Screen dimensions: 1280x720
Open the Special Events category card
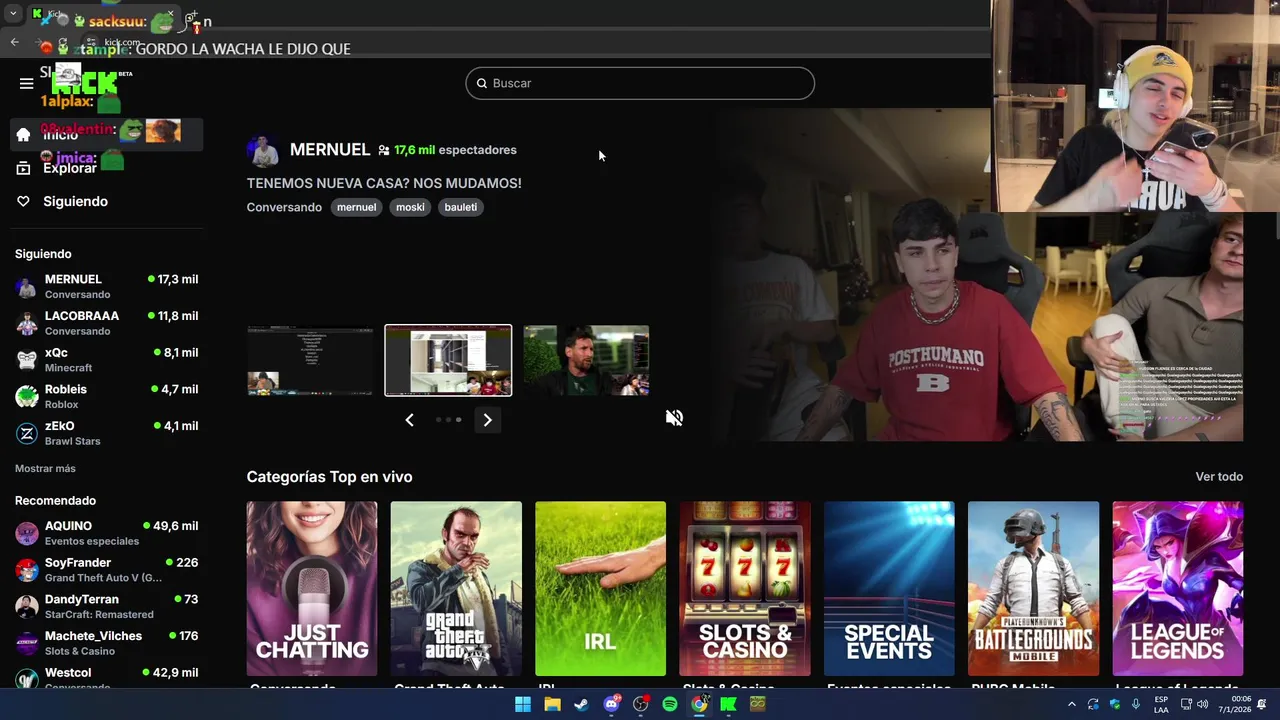pos(889,588)
